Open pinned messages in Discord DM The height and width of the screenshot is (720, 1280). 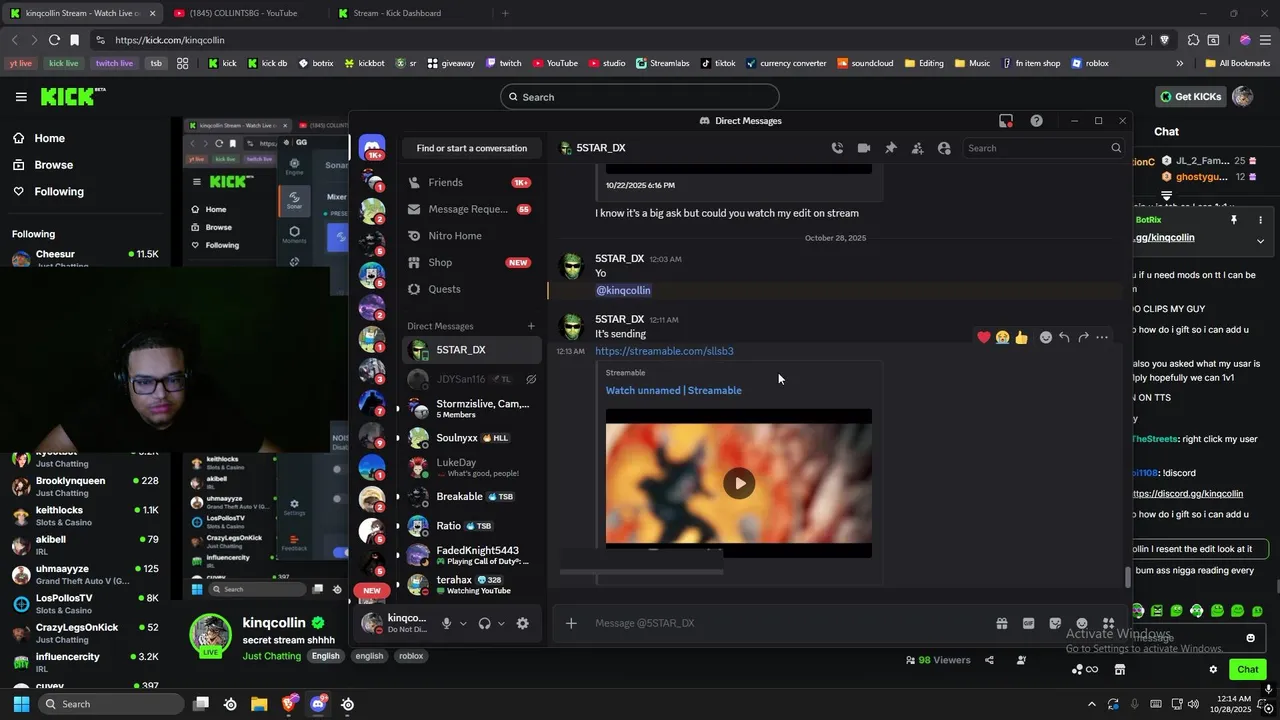point(891,148)
